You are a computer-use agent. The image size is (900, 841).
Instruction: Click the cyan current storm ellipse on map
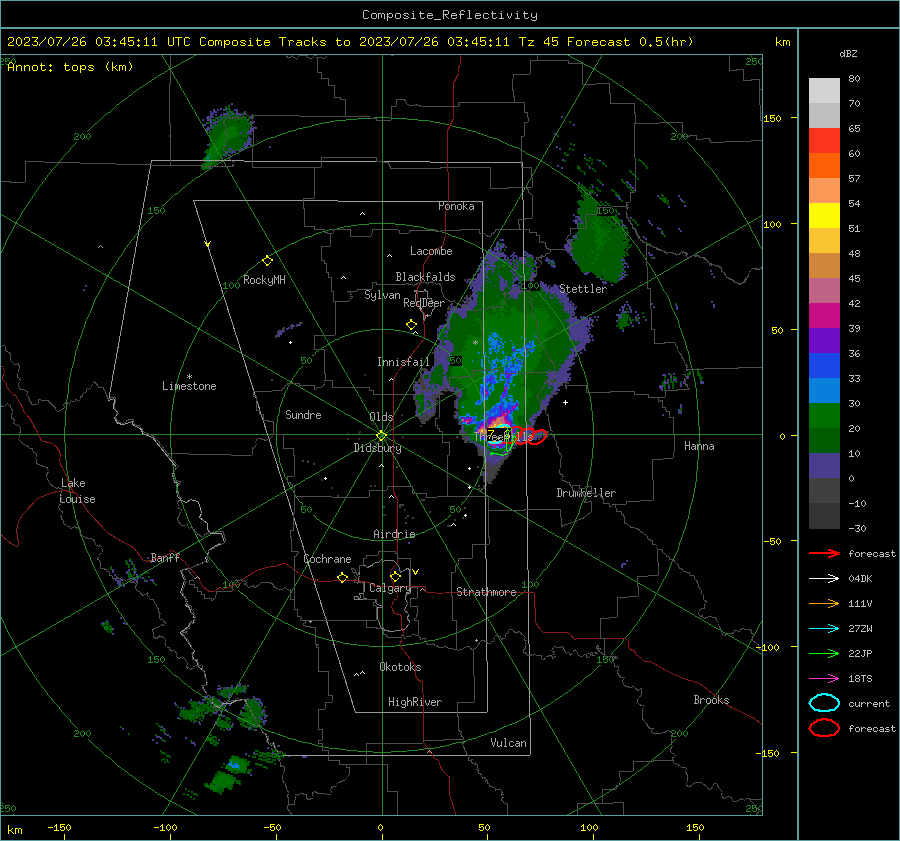pos(498,436)
